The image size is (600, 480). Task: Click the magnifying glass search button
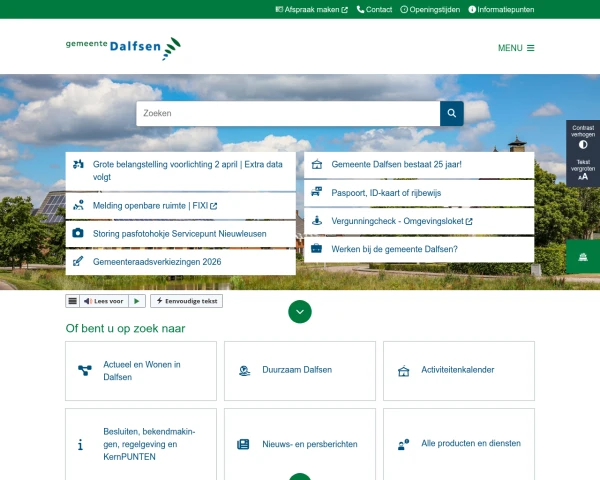[452, 113]
